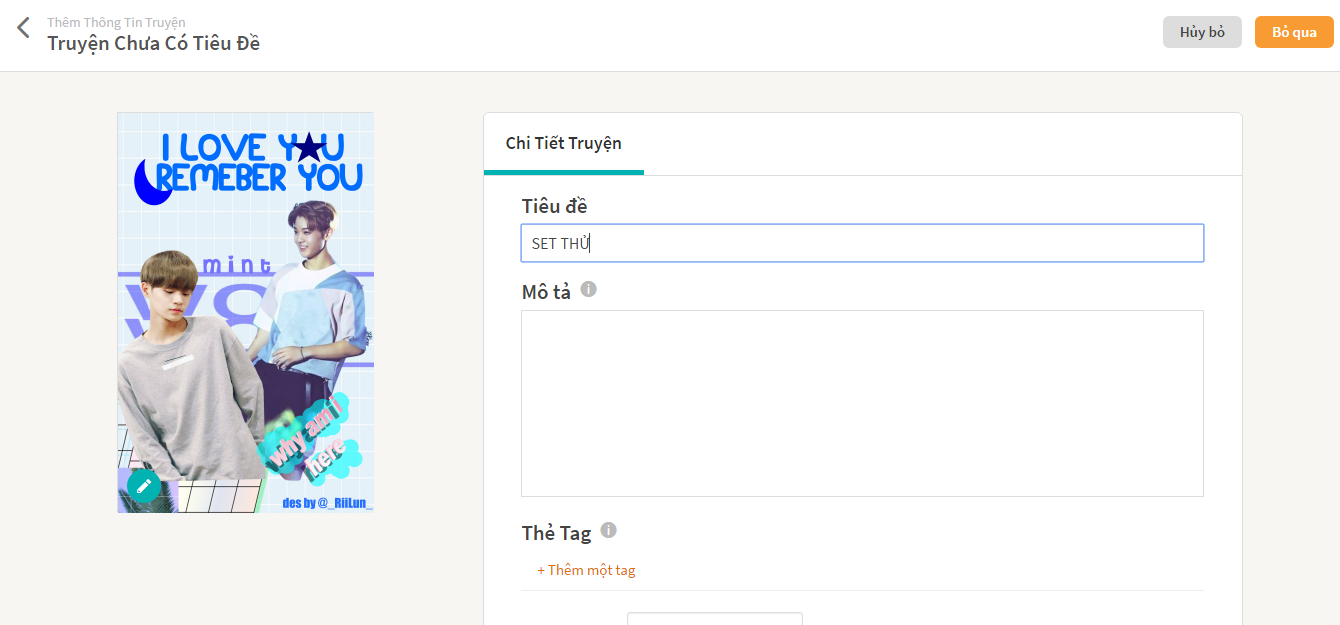Add a tag via Thêm một tag
Image resolution: width=1340 pixels, height=625 pixels.
pos(586,570)
